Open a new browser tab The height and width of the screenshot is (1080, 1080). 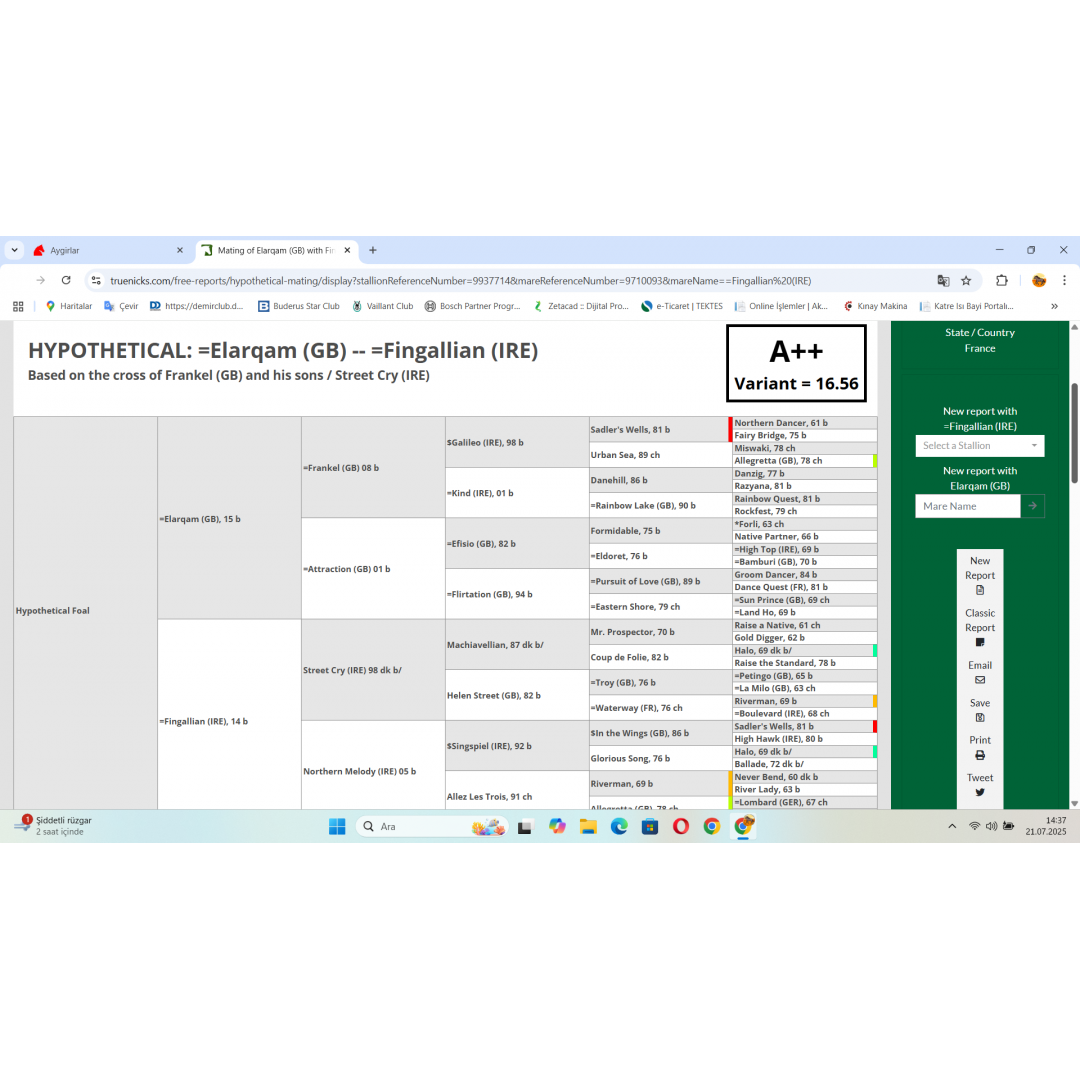coord(373,250)
